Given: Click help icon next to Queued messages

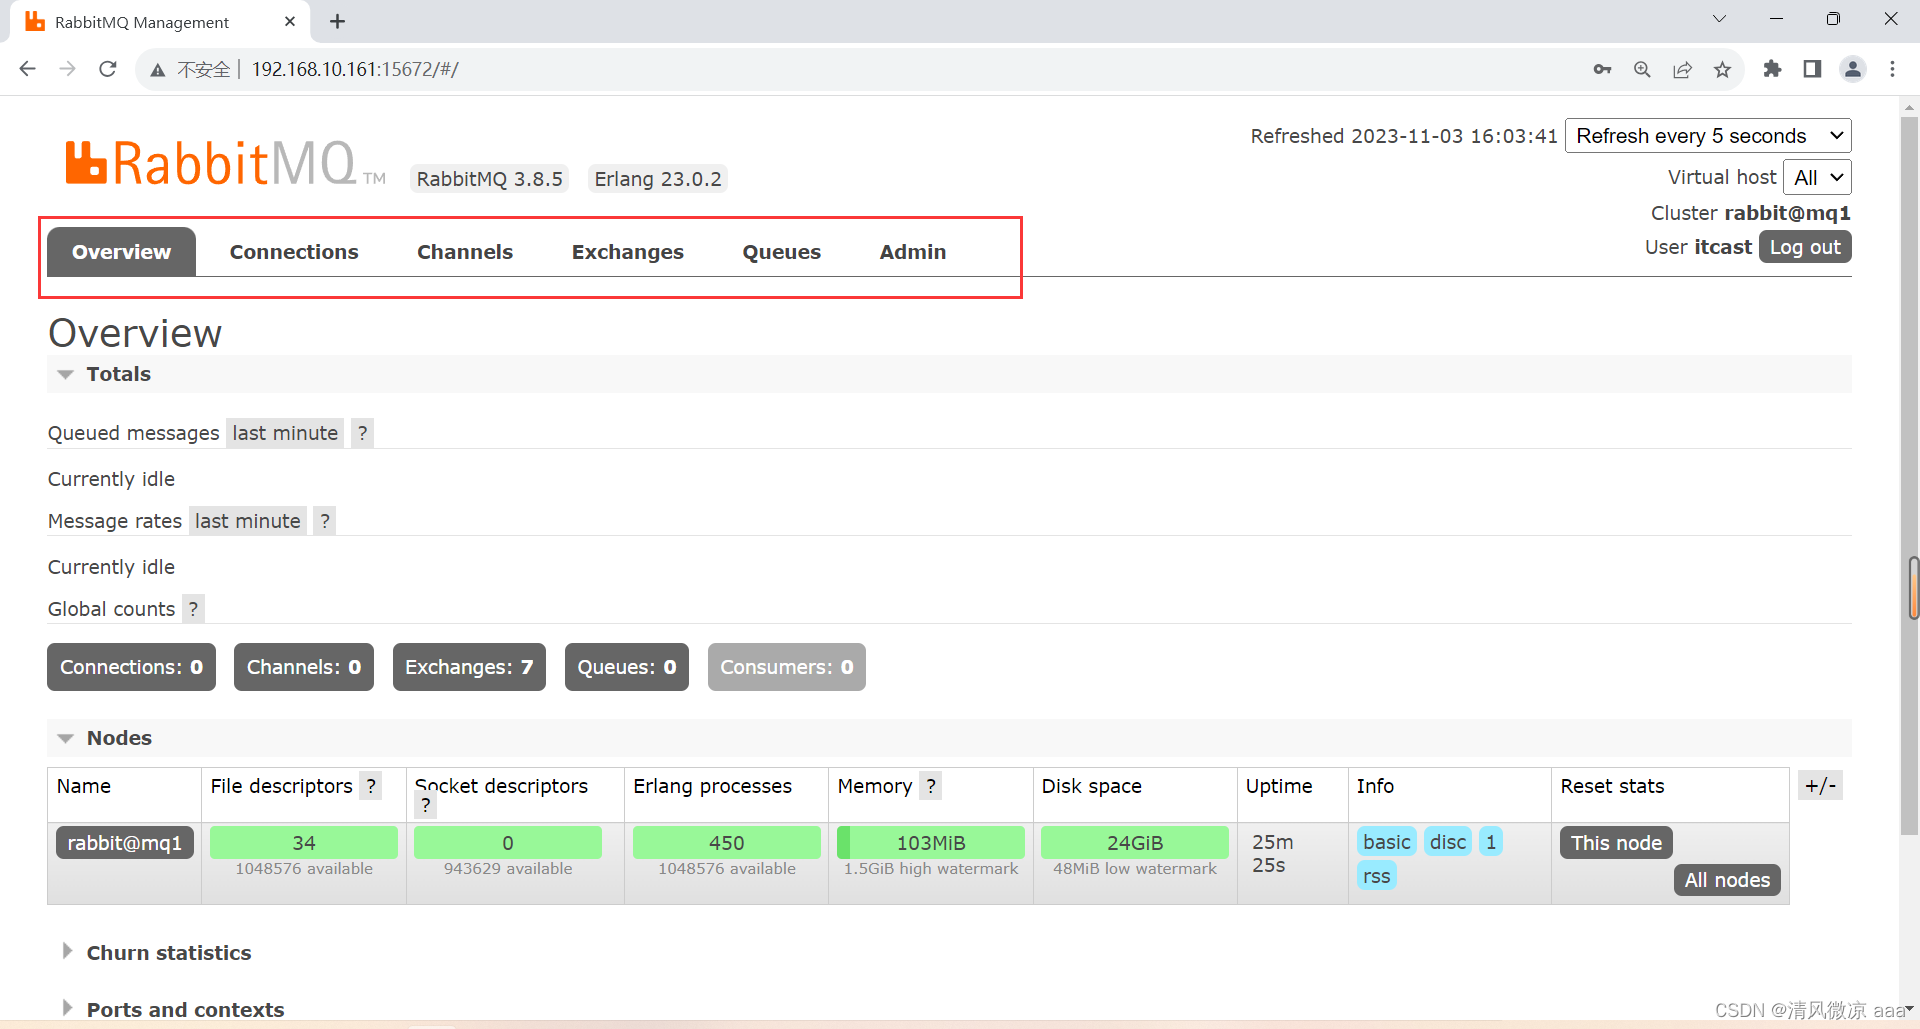Looking at the screenshot, I should tap(362, 433).
